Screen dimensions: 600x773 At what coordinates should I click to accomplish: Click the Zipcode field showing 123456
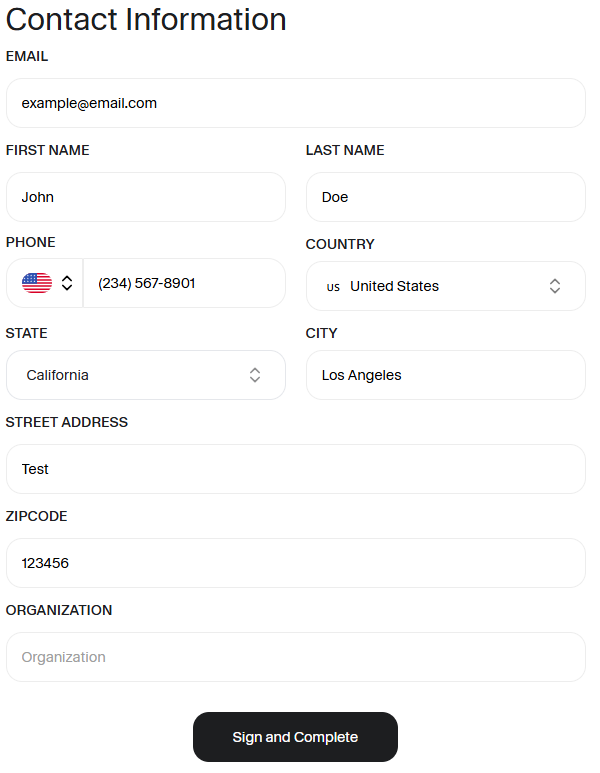click(x=295, y=563)
